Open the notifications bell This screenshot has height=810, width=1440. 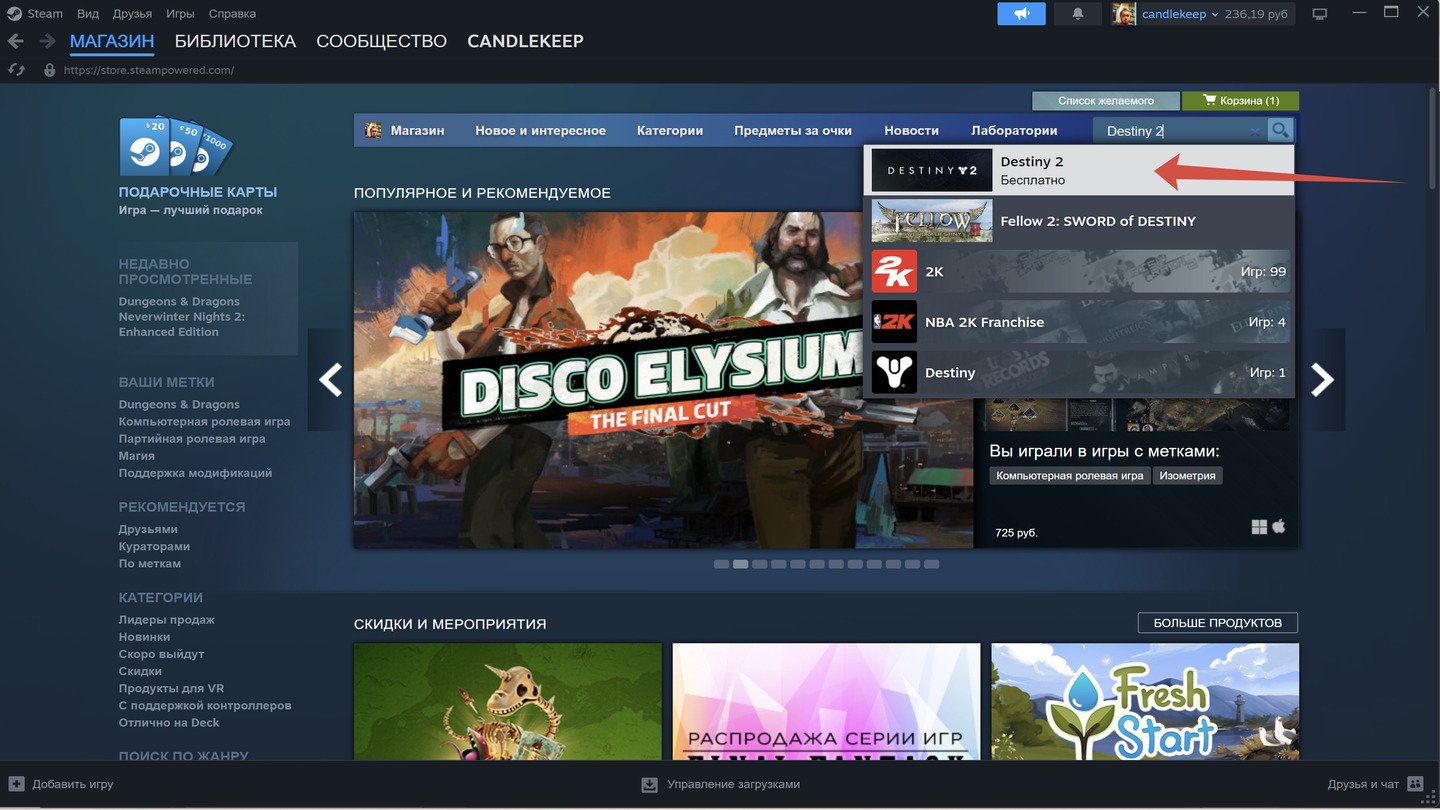pos(1078,14)
